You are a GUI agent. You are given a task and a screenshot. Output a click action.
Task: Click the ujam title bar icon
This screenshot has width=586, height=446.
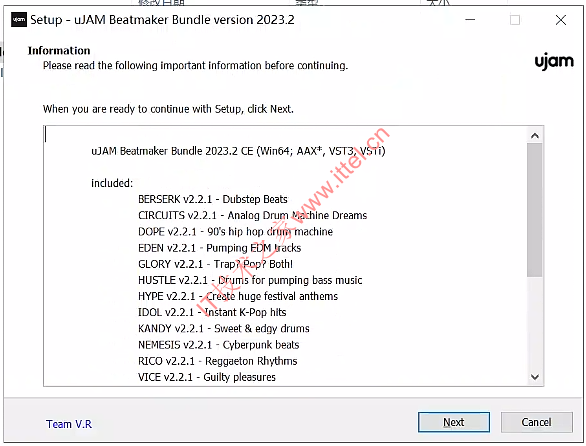(19, 19)
